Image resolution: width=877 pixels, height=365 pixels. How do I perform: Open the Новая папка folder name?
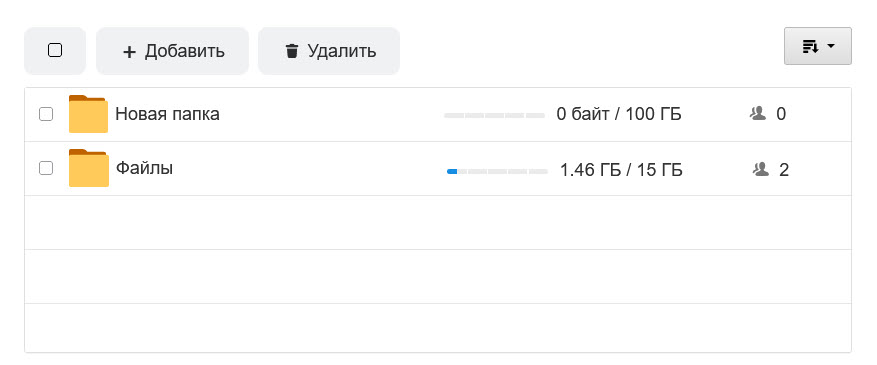[167, 114]
